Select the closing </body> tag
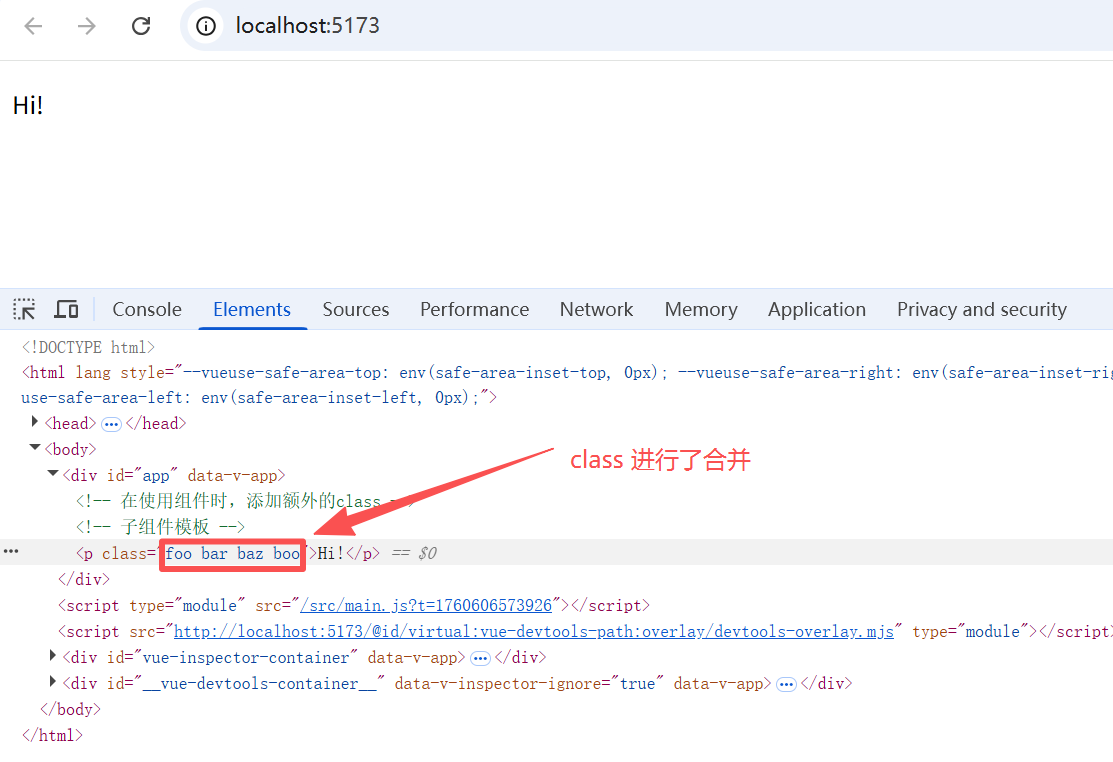Viewport: 1113px width, 762px height. [x=70, y=709]
